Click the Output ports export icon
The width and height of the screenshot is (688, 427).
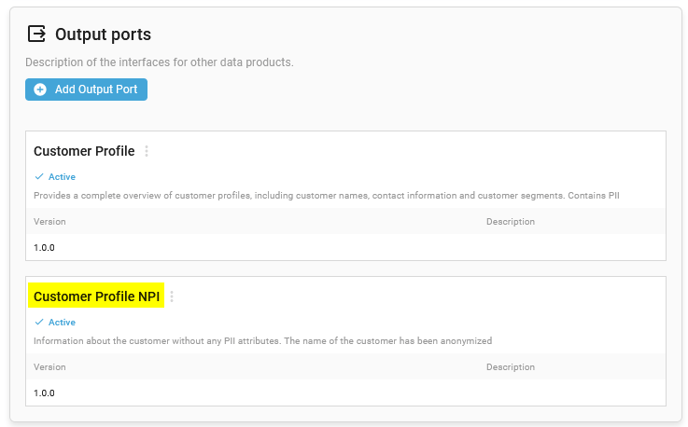36,34
